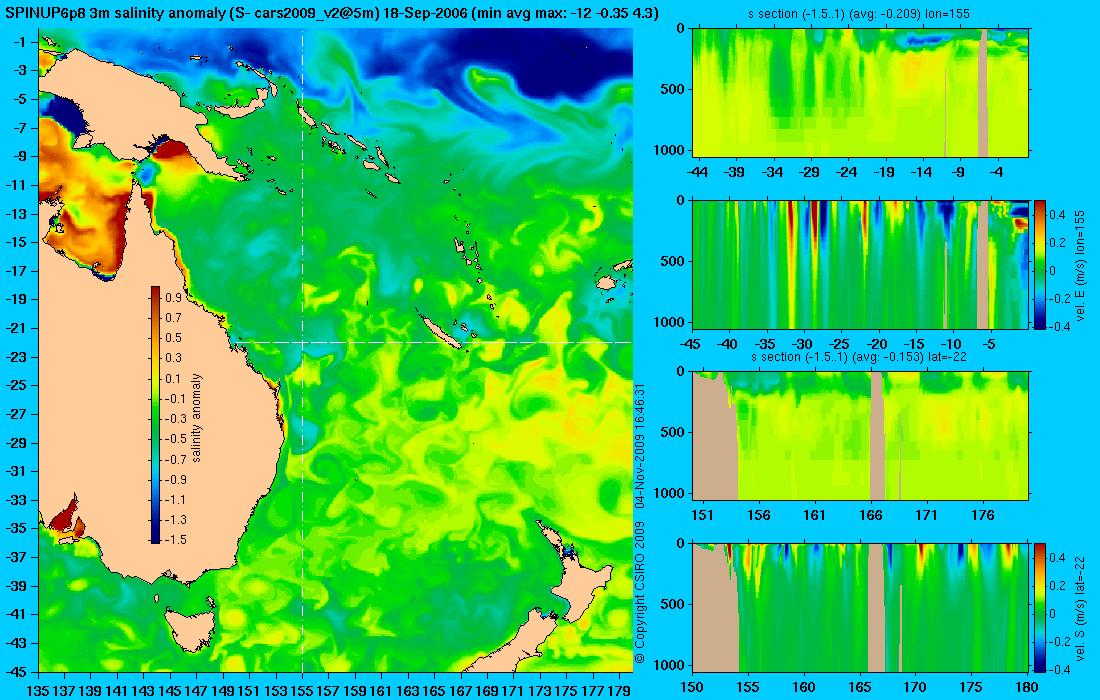This screenshot has width=1100, height=700.
Task: Click the '04-Nov-2009 16:46:31' timestamp
Action: tap(639, 446)
